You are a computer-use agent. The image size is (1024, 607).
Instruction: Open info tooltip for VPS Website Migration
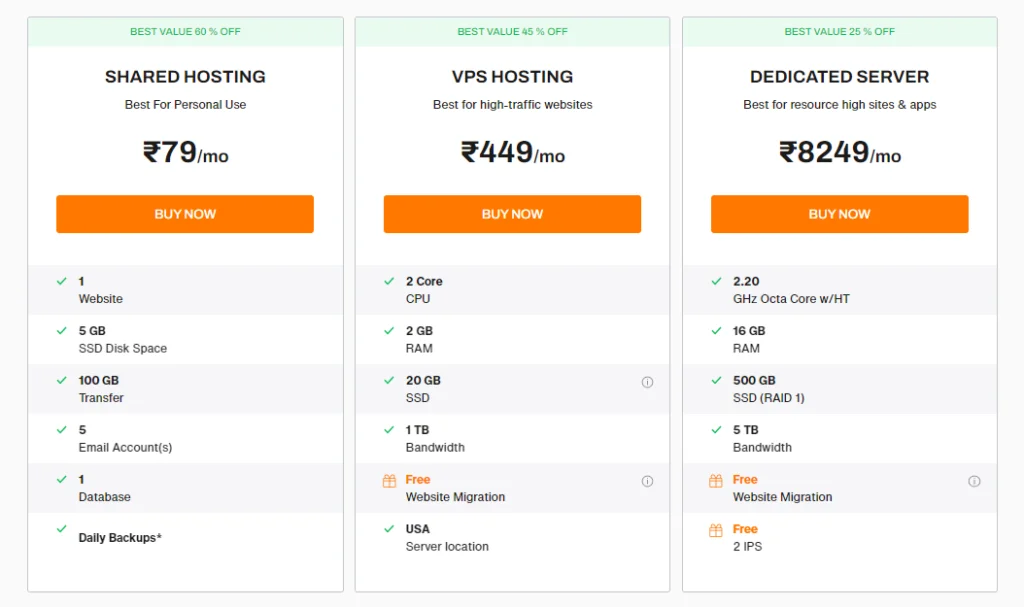[647, 482]
